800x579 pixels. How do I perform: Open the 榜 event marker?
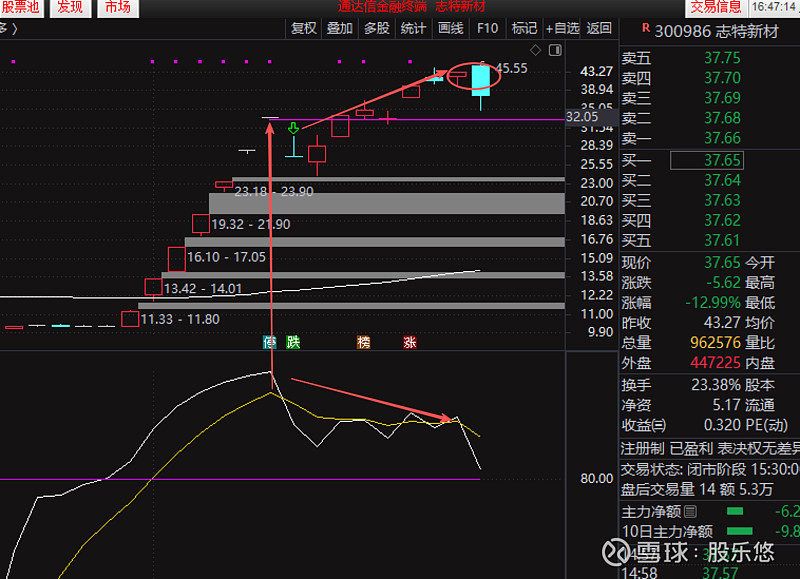[x=363, y=342]
